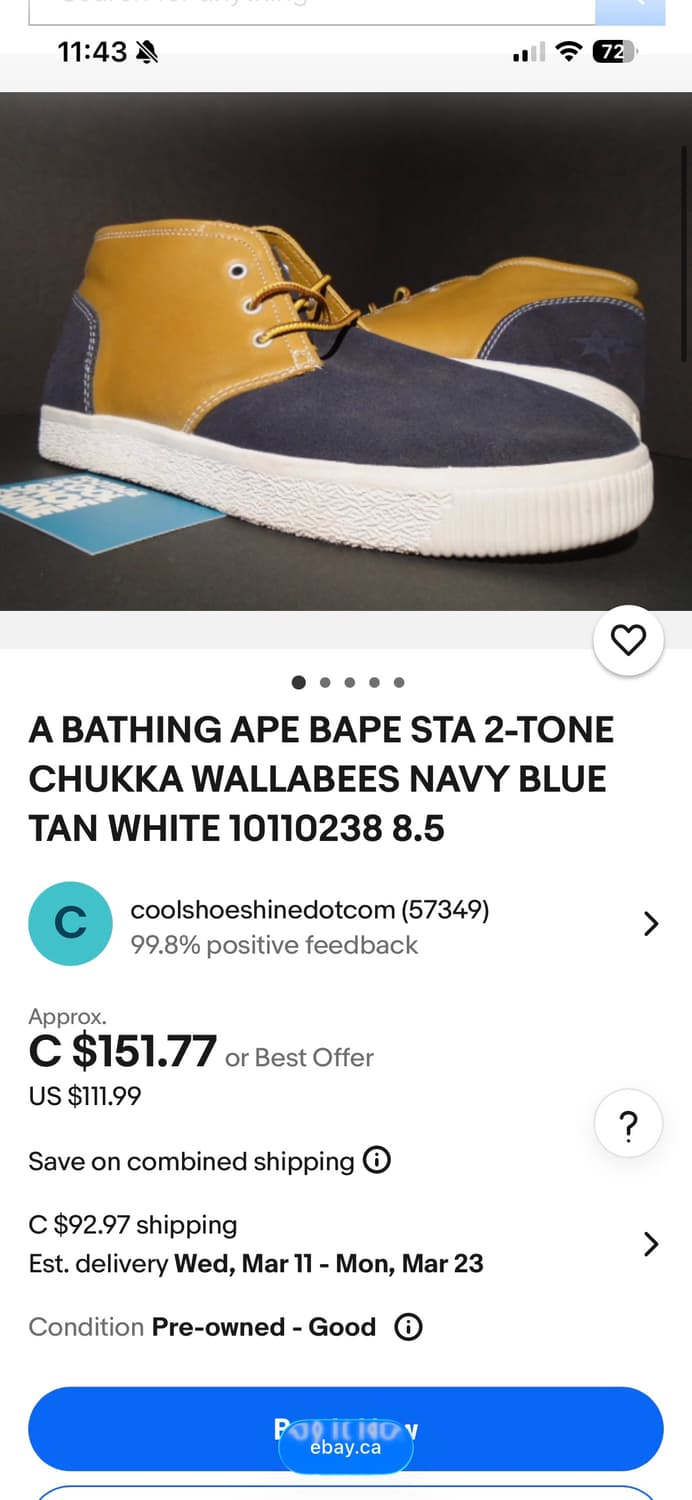This screenshot has height=1500, width=692.
Task: Tap the Wi-Fi icon in the status bar
Action: 569,52
